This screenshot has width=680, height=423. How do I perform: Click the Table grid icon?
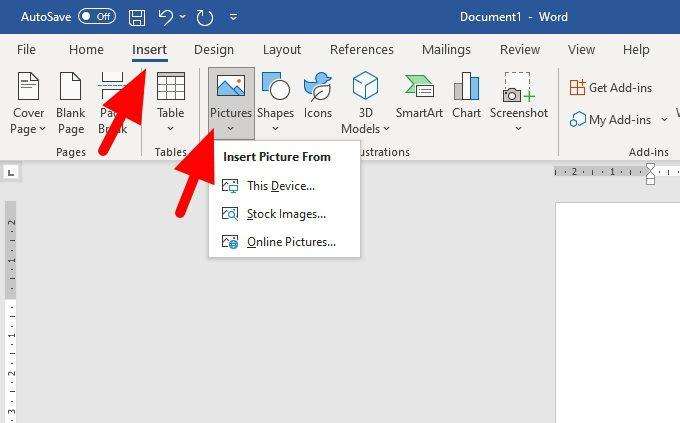point(170,86)
